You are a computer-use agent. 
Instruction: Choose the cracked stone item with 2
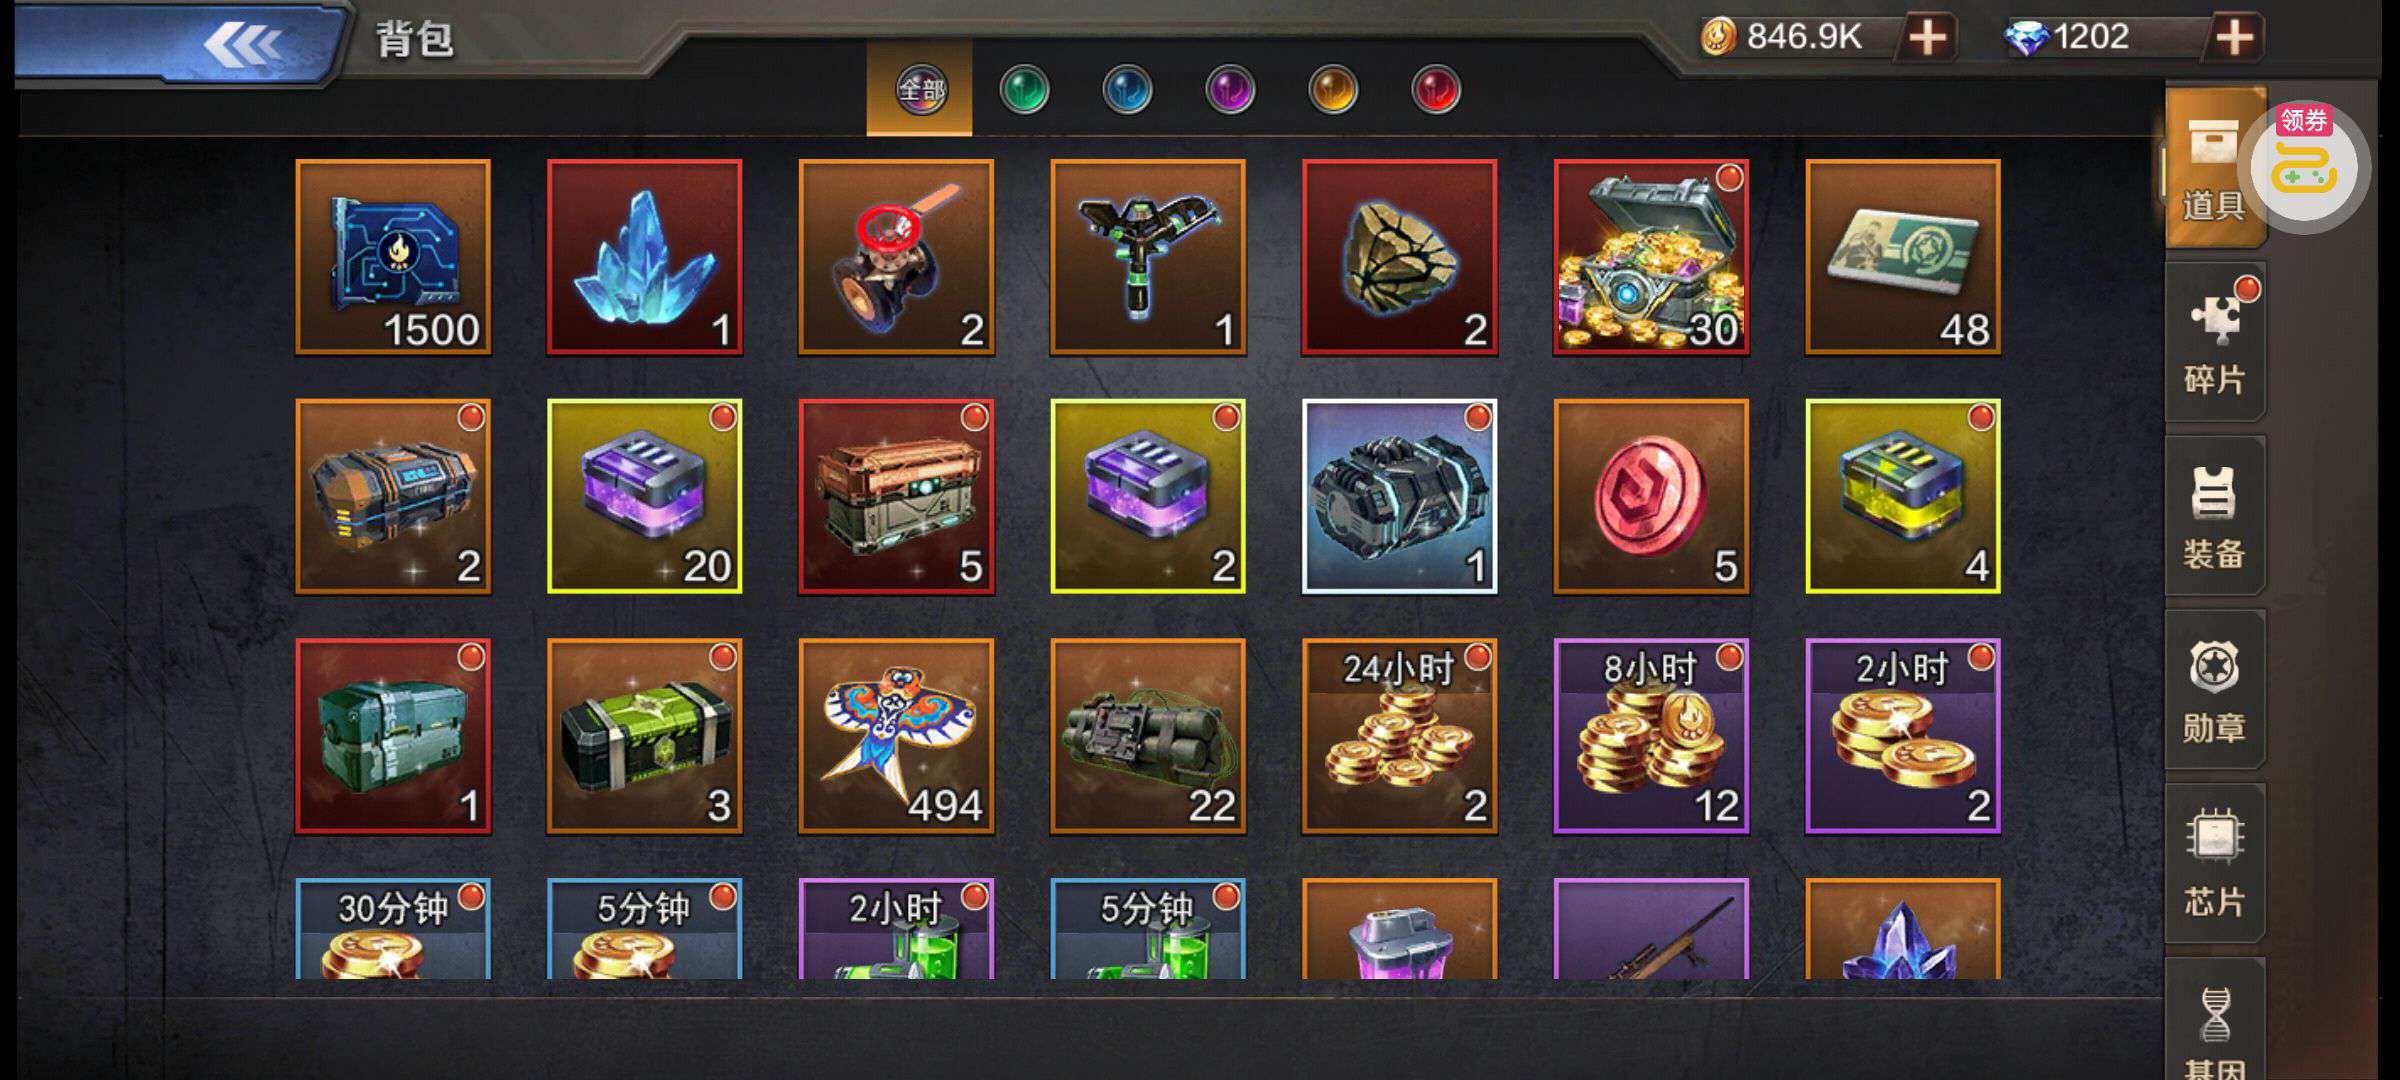click(1399, 257)
